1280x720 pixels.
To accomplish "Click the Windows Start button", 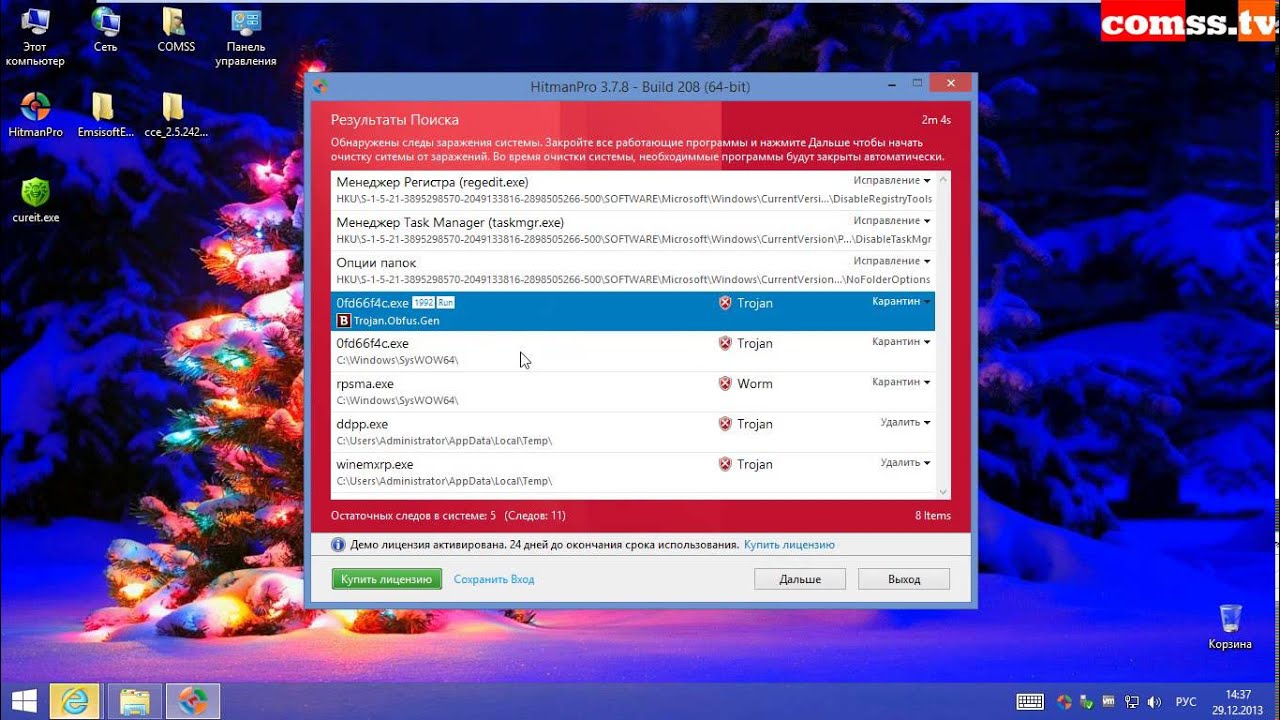I will point(24,700).
